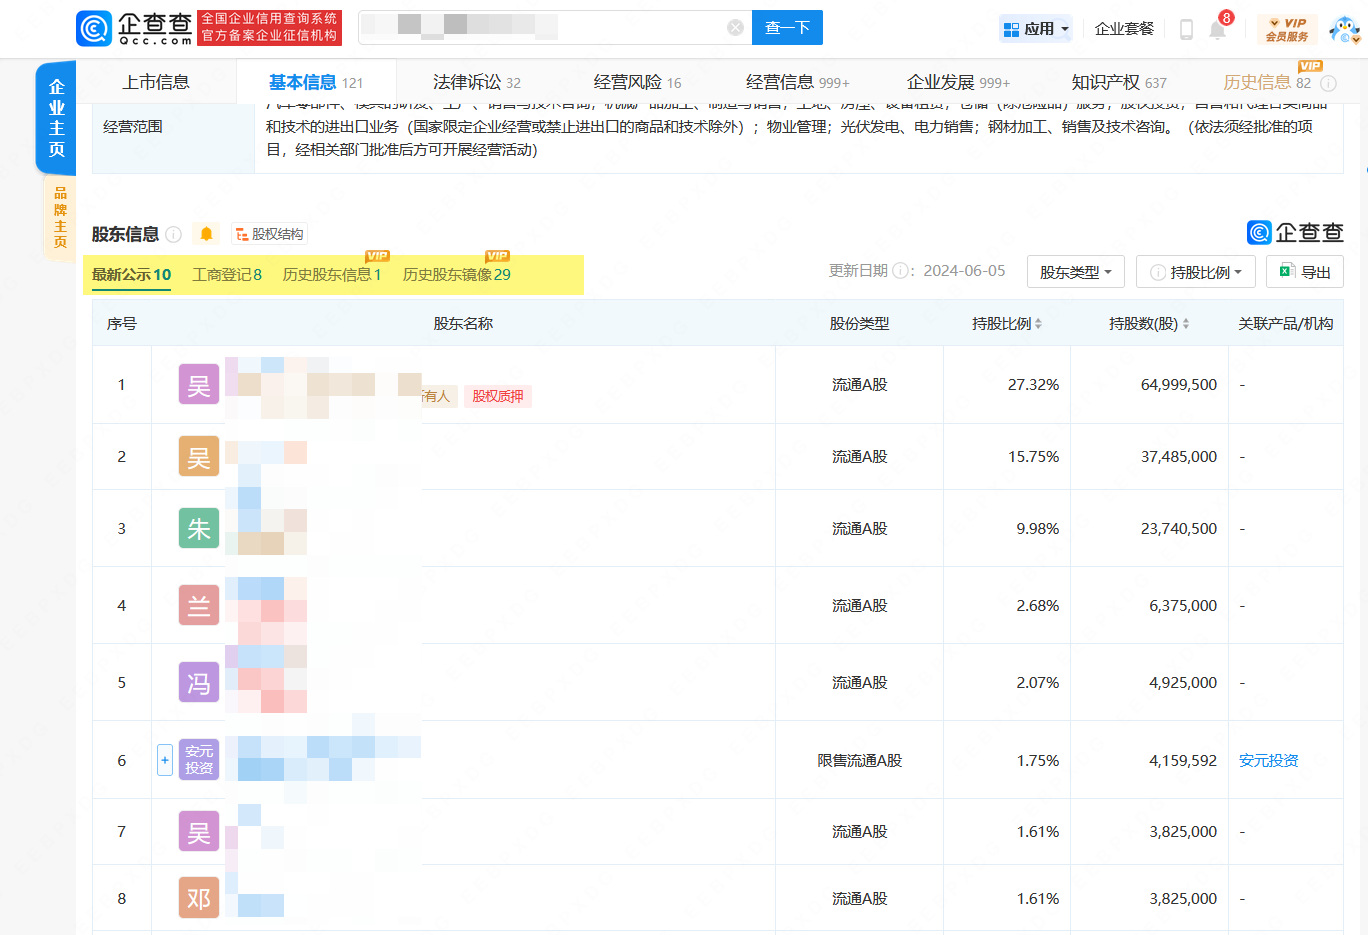1368x935 pixels.
Task: Open the 股东类型 filter dropdown
Action: [1075, 272]
